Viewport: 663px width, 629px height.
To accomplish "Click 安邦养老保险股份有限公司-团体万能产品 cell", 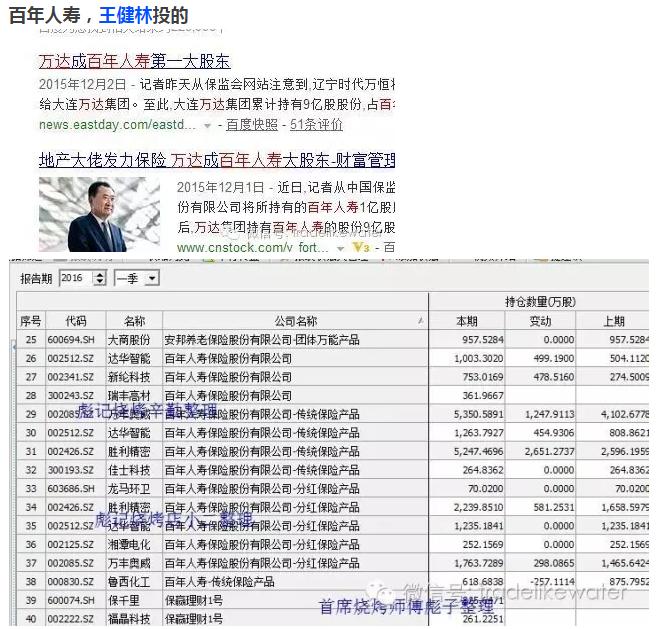I will coord(262,339).
